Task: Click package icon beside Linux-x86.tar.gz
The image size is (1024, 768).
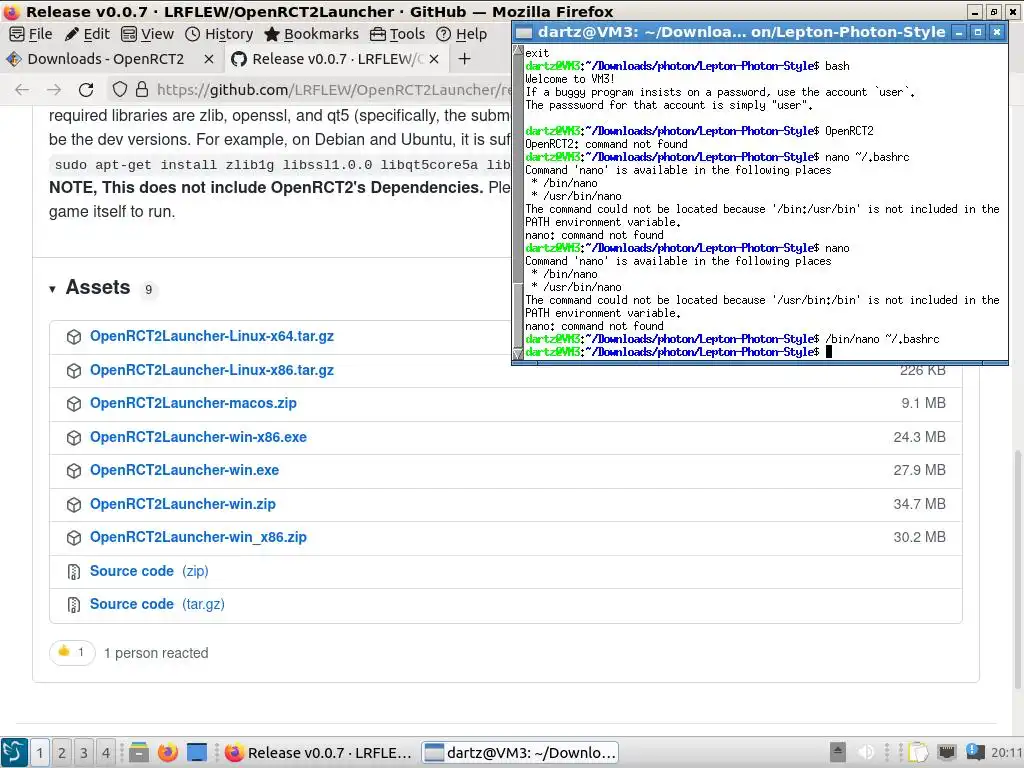Action: [74, 371]
